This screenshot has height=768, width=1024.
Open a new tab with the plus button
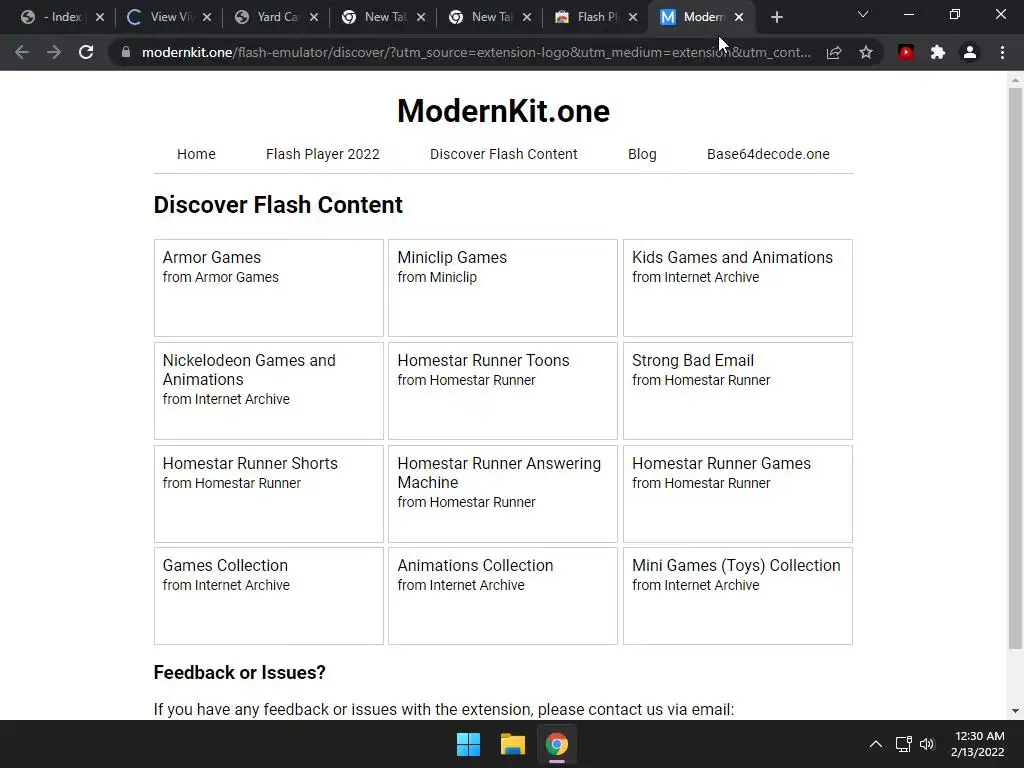pos(776,18)
